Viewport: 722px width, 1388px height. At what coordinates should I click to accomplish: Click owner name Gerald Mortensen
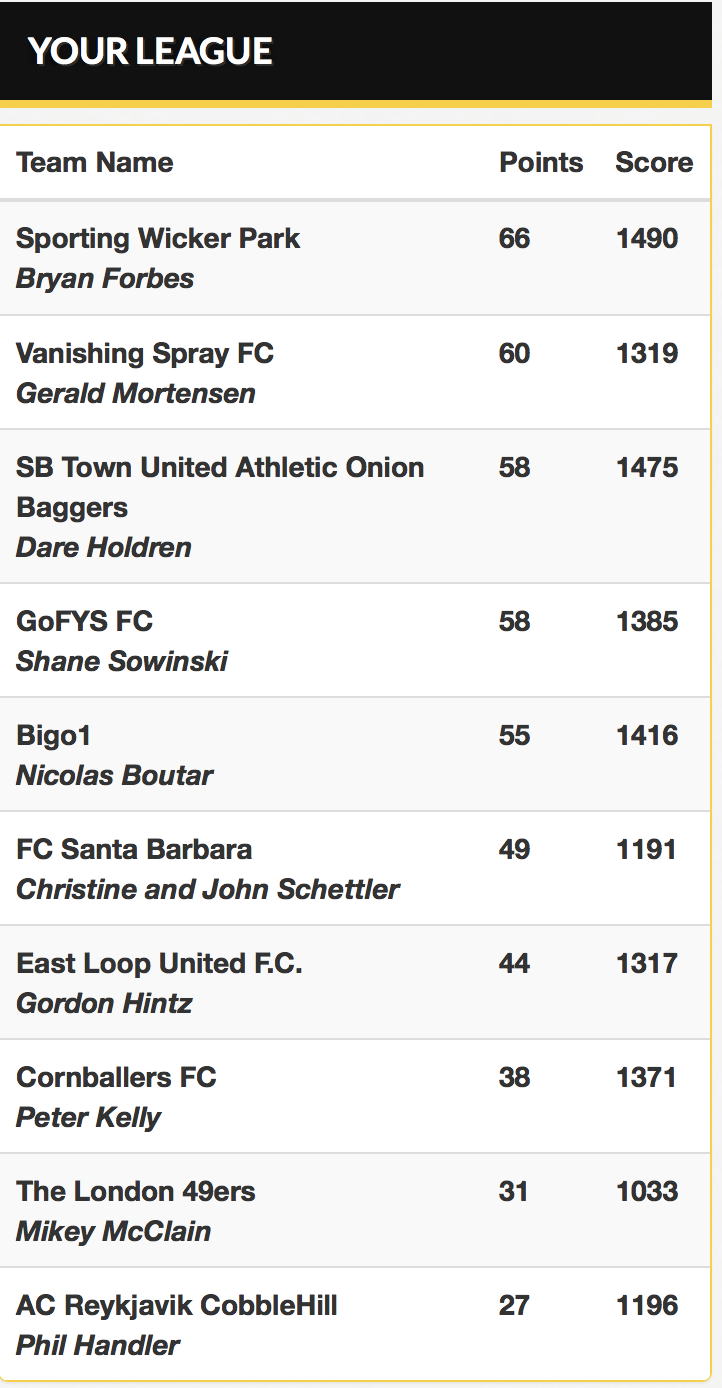(x=136, y=393)
